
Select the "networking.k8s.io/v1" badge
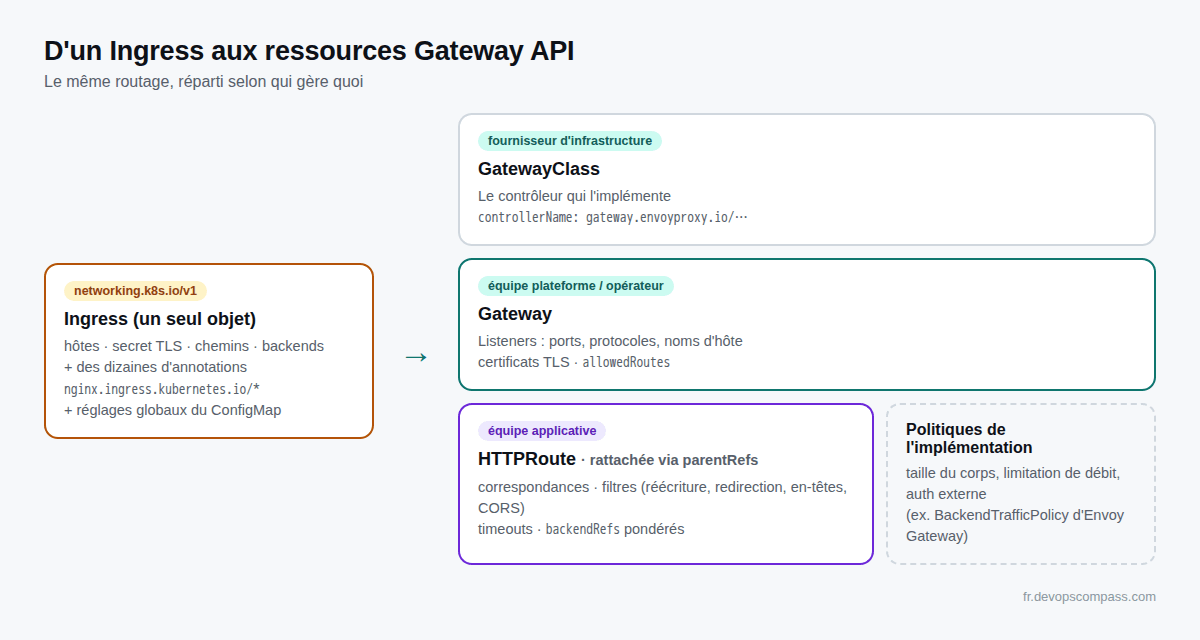click(136, 291)
